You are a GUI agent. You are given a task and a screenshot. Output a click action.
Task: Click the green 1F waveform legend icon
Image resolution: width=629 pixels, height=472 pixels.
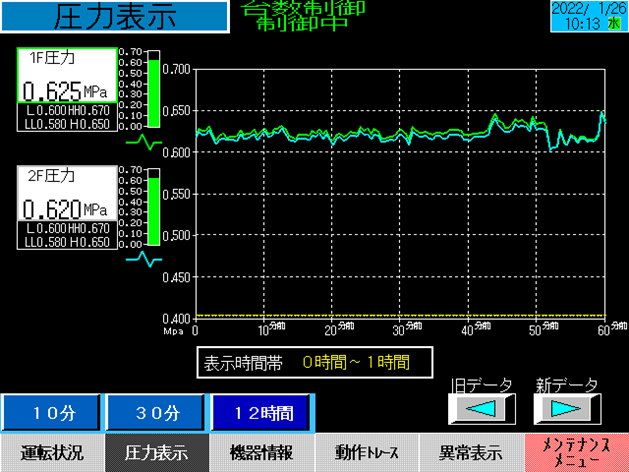pyautogui.click(x=142, y=142)
